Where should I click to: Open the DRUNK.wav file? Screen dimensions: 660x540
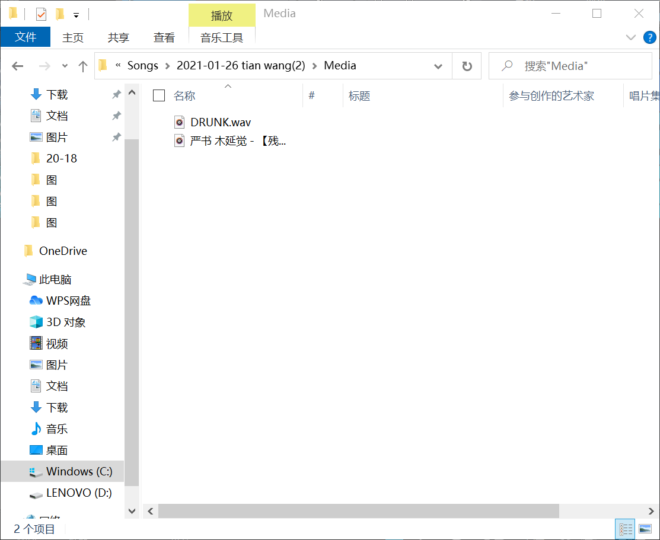tap(219, 122)
